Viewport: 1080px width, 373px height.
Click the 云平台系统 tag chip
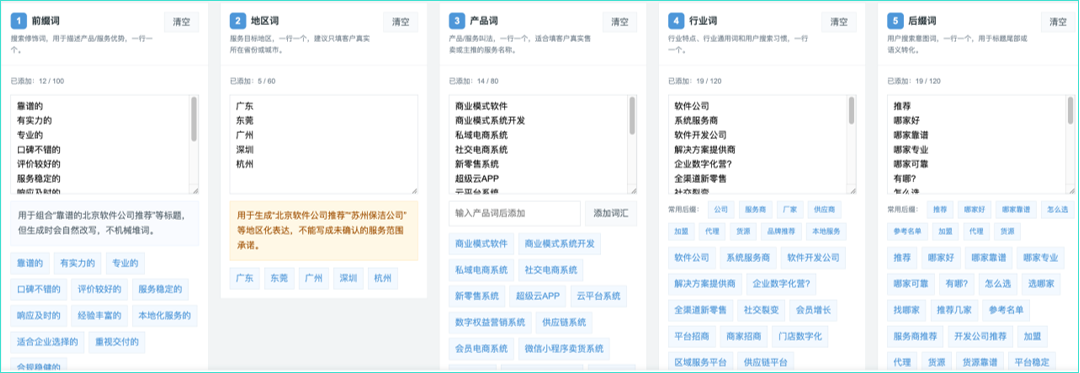pos(599,297)
